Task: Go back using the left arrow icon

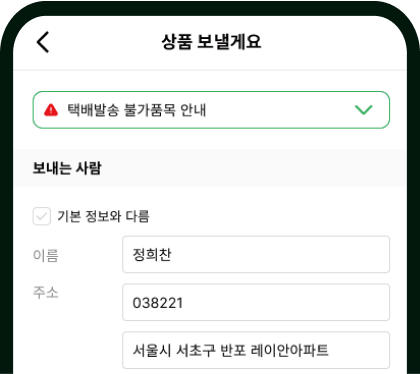Action: [x=43, y=42]
